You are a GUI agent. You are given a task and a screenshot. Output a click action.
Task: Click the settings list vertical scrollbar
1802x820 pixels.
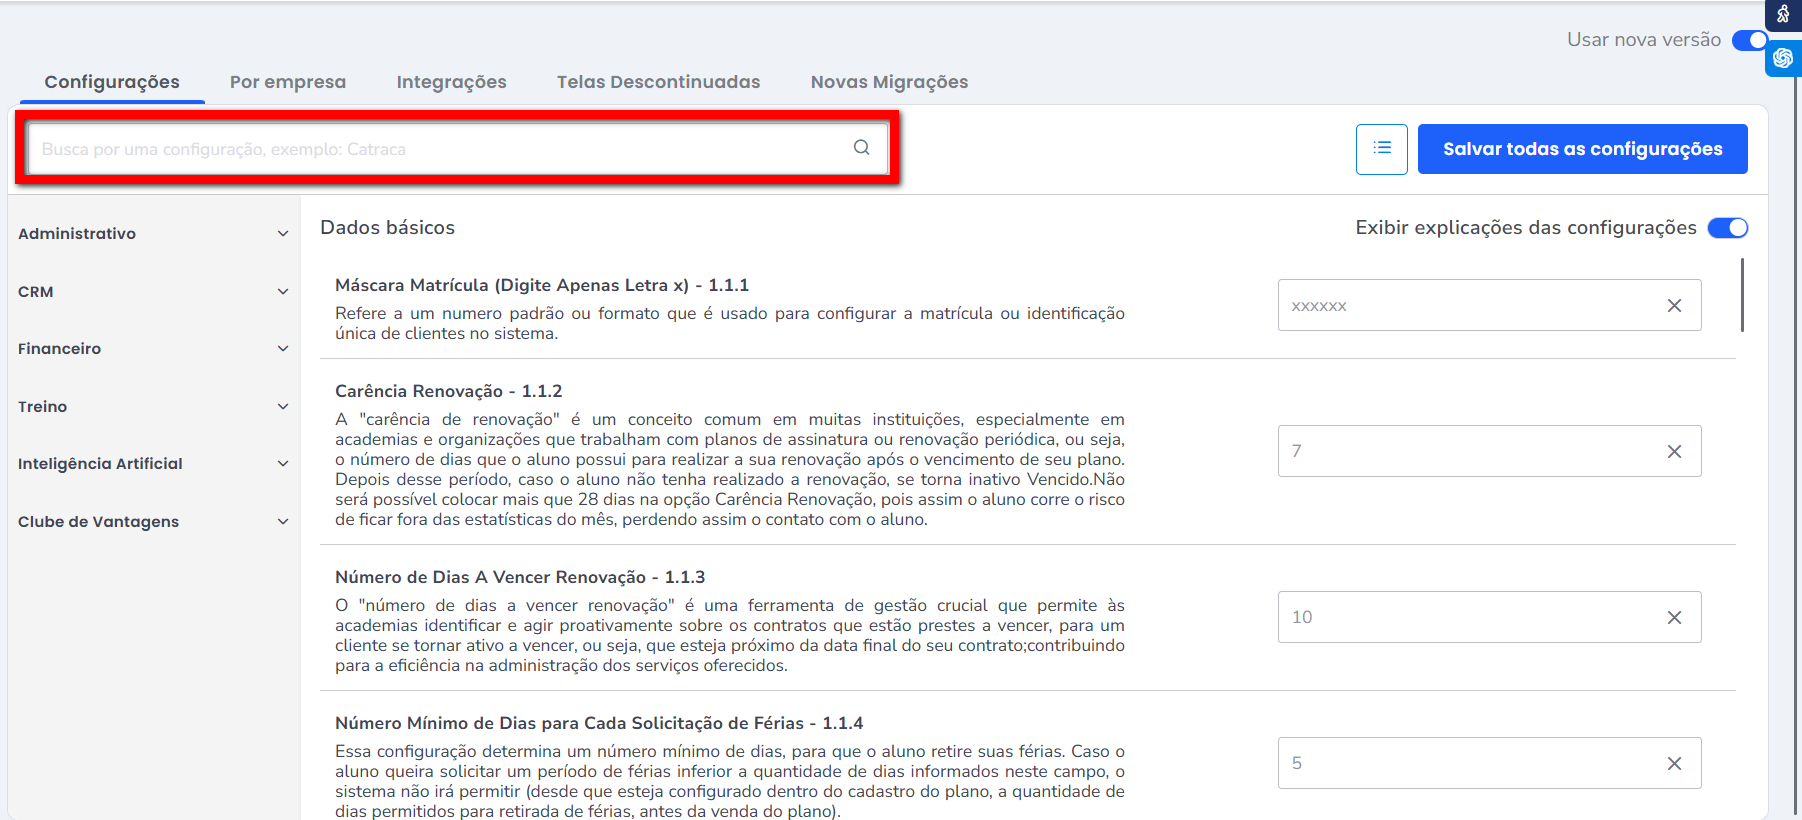tap(1742, 296)
